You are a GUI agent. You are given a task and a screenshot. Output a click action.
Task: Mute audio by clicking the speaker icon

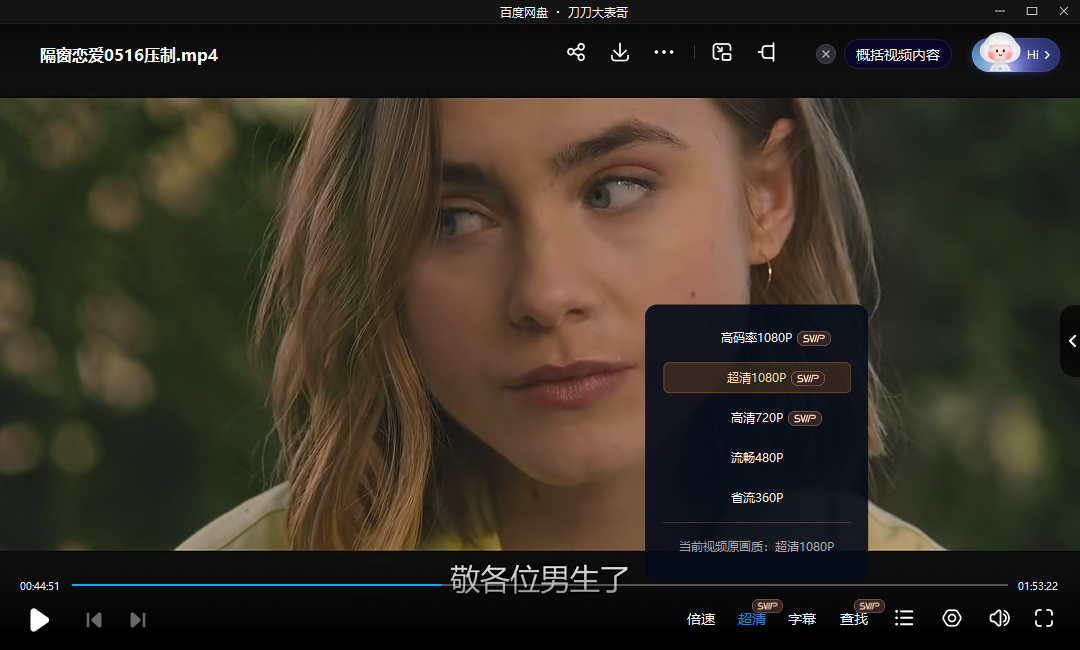[x=998, y=618]
